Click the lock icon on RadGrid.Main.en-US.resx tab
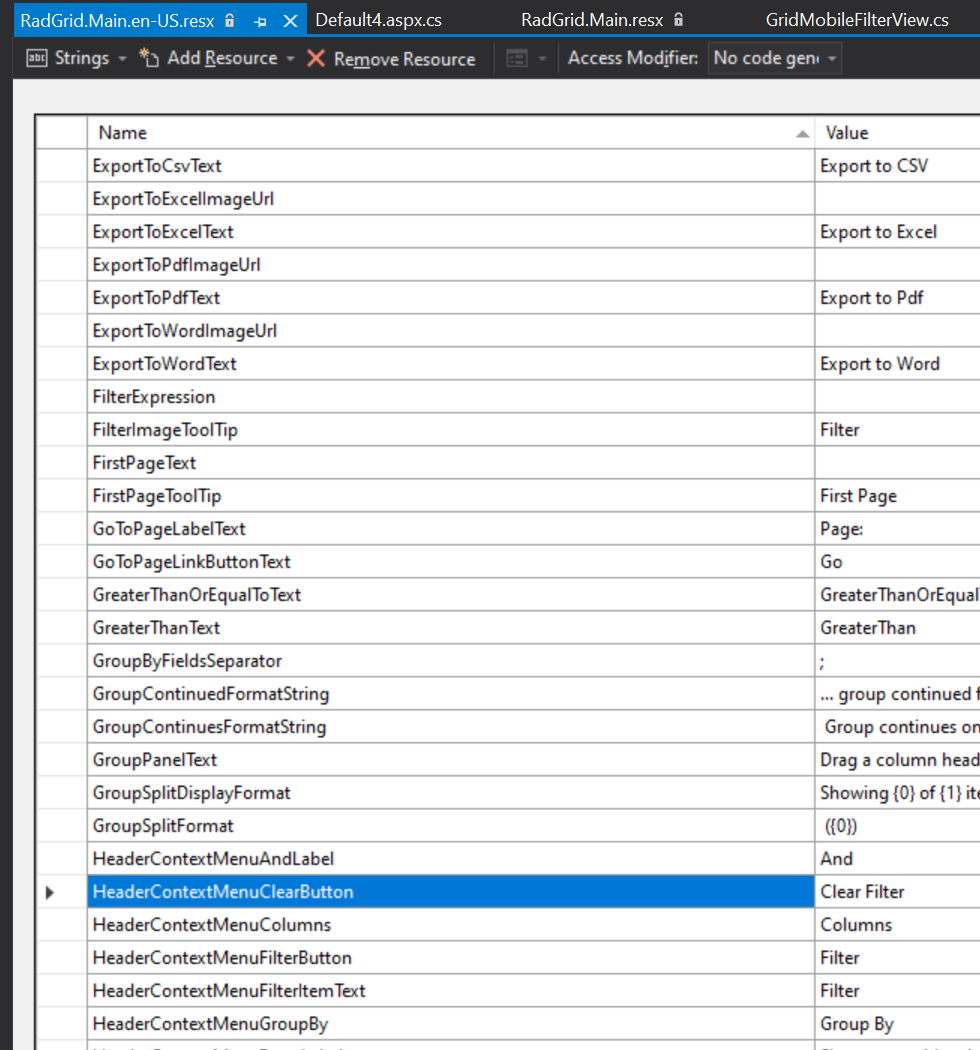 [x=230, y=20]
